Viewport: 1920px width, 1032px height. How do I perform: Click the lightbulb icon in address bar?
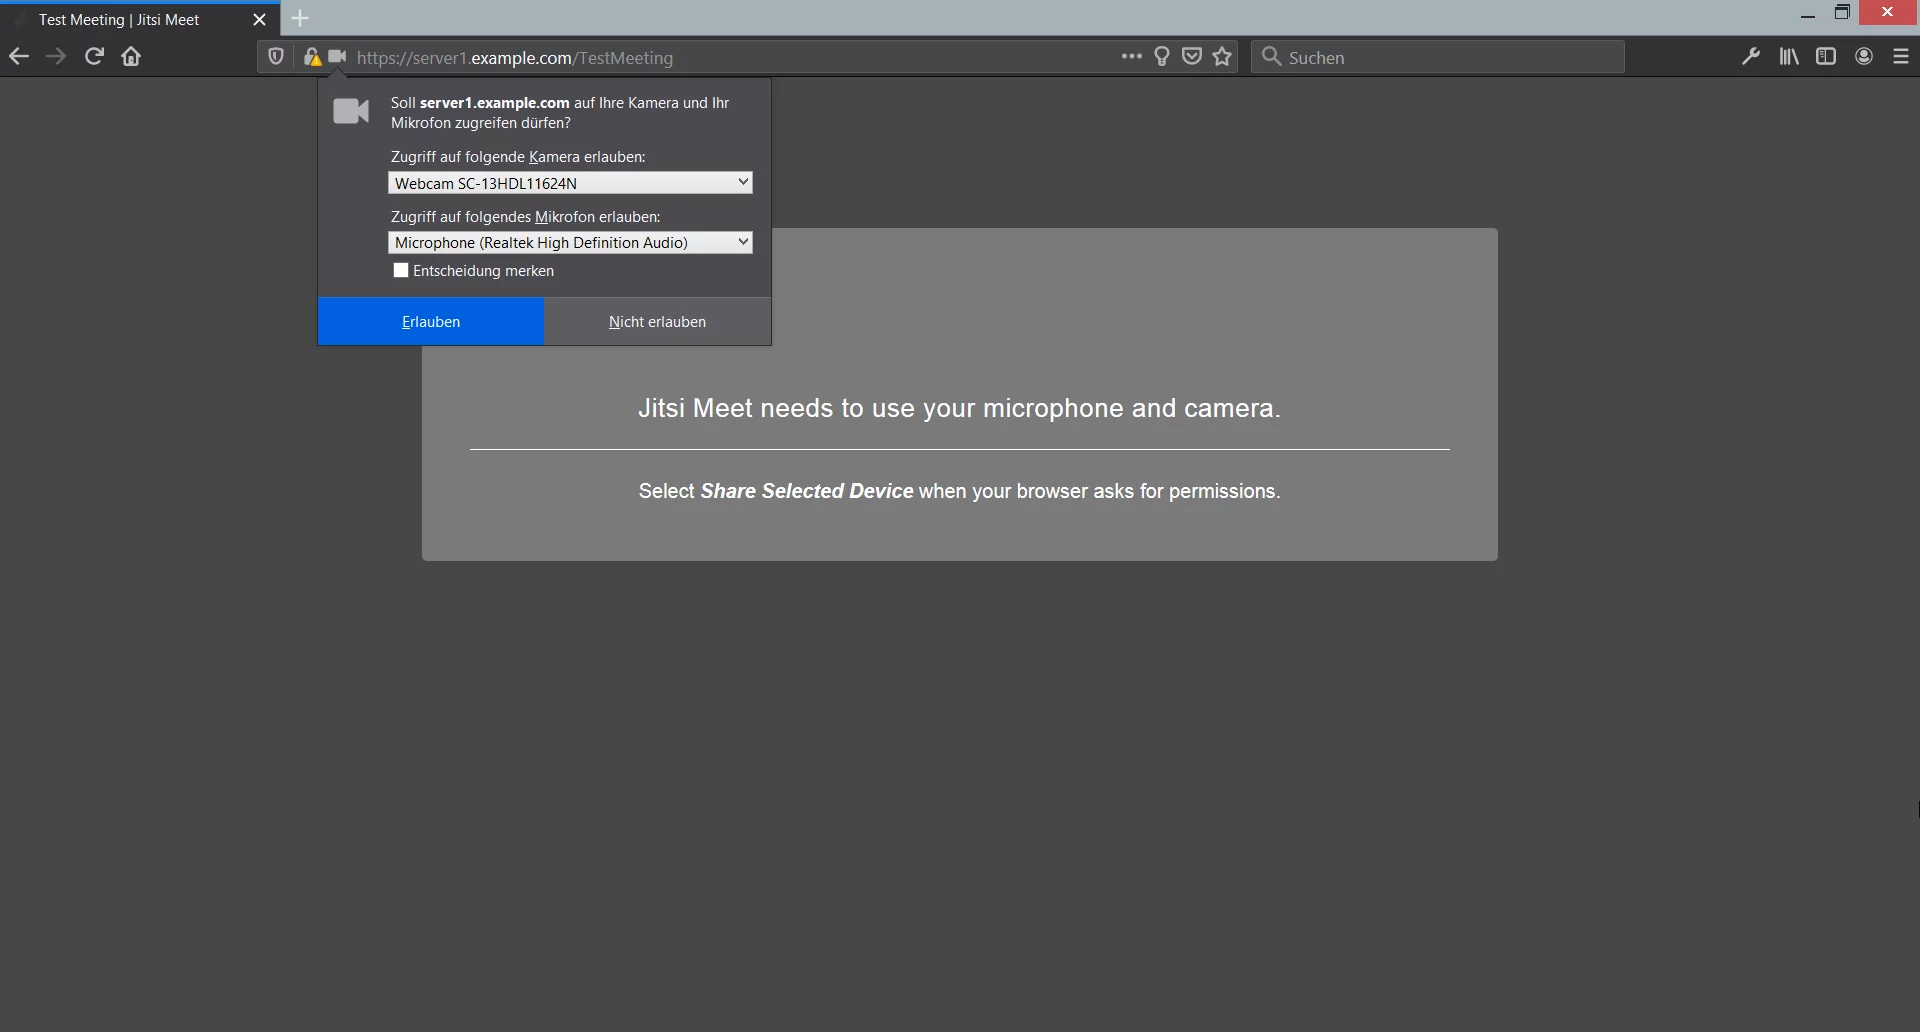pos(1162,57)
